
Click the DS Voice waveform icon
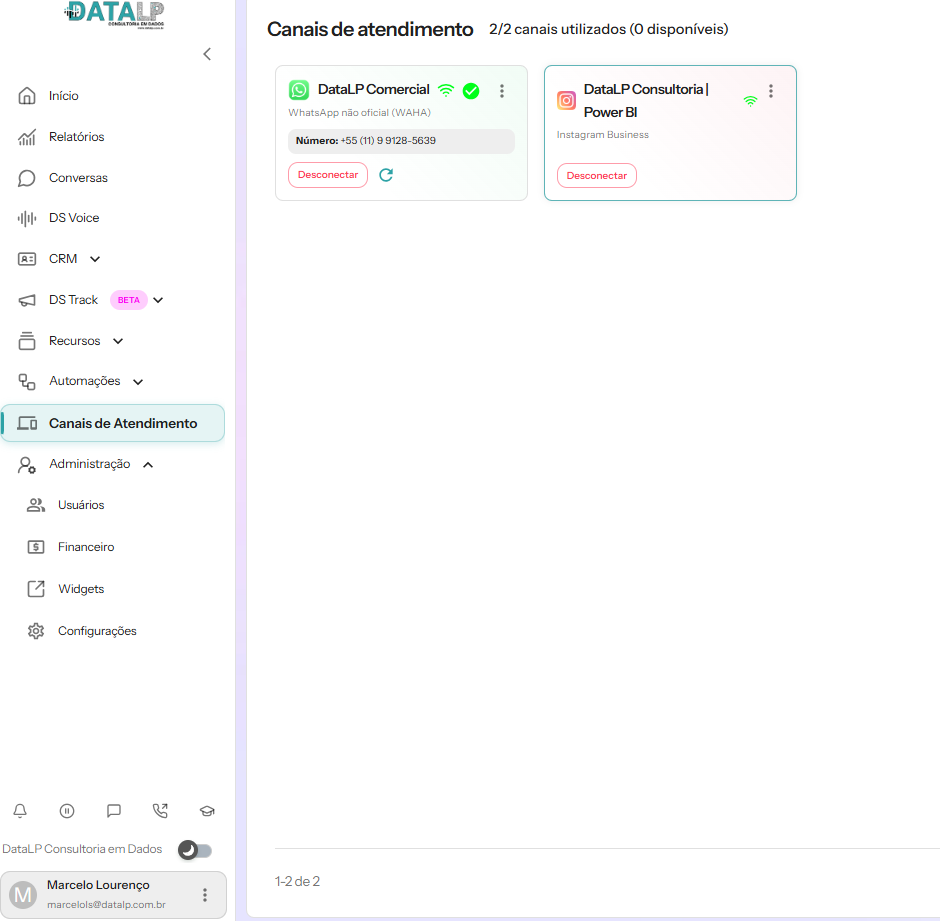[27, 218]
